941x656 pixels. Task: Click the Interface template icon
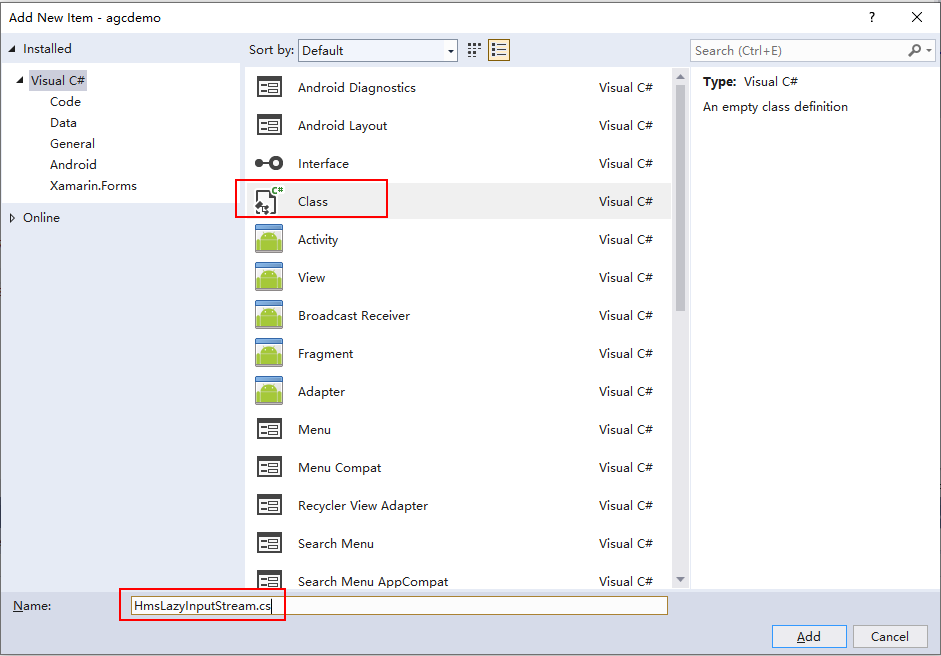click(x=269, y=164)
